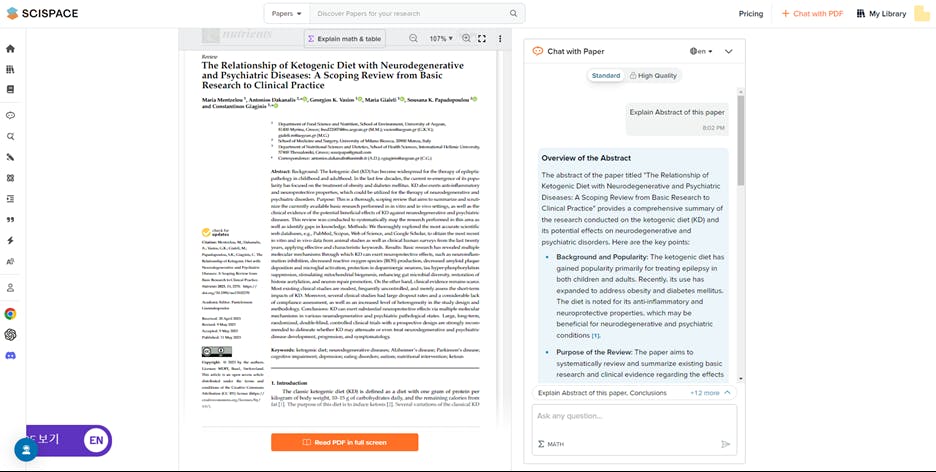This screenshot has height=472, width=936.
Task: Go to Home in the sidebar
Action: (x=10, y=49)
